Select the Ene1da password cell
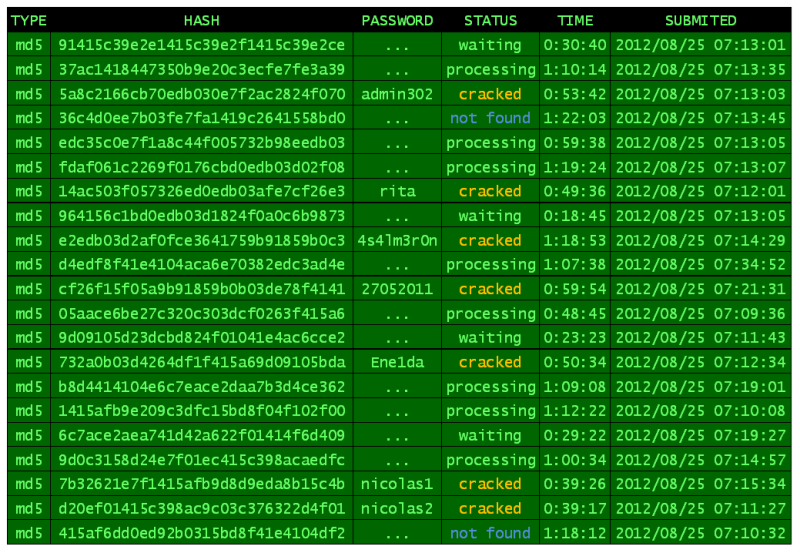 [x=397, y=362]
